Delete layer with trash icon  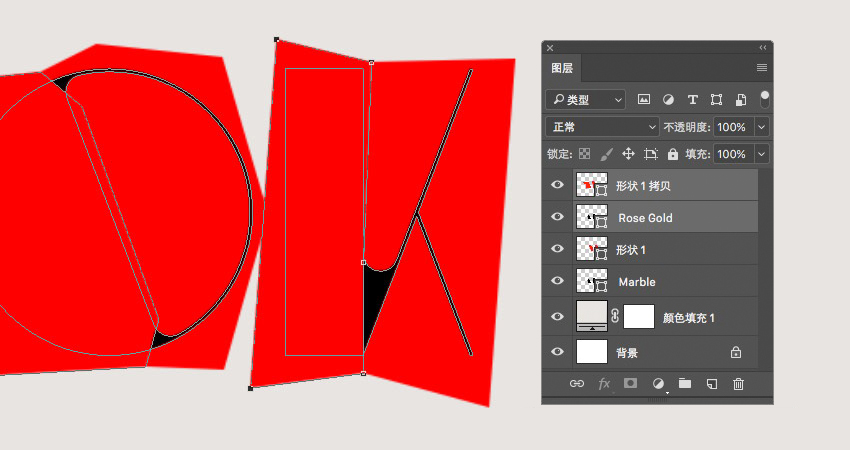click(x=738, y=384)
